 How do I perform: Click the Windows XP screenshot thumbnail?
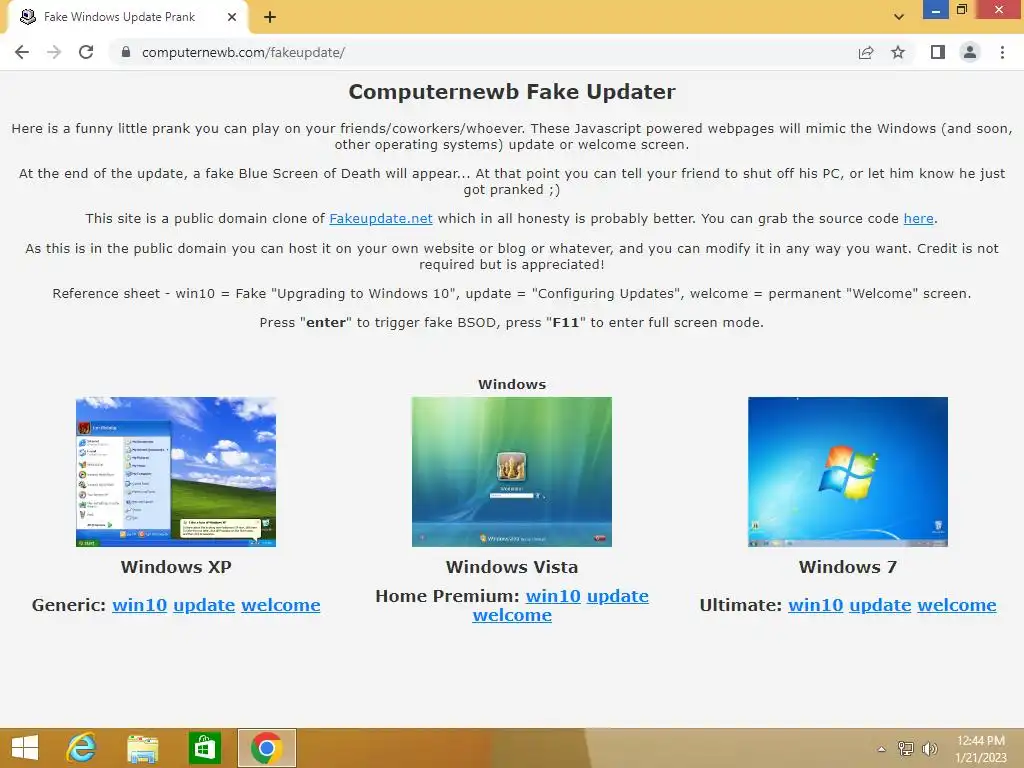point(176,472)
